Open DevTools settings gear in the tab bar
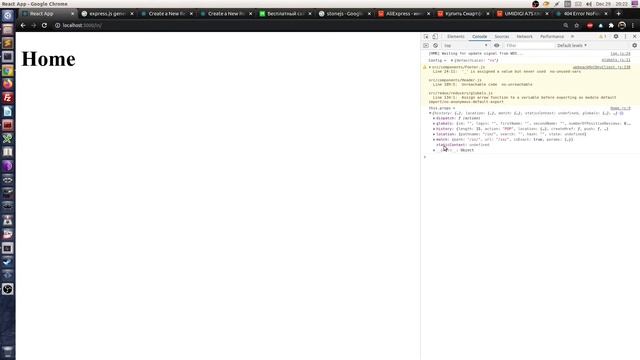640x360 pixels. pos(616,36)
